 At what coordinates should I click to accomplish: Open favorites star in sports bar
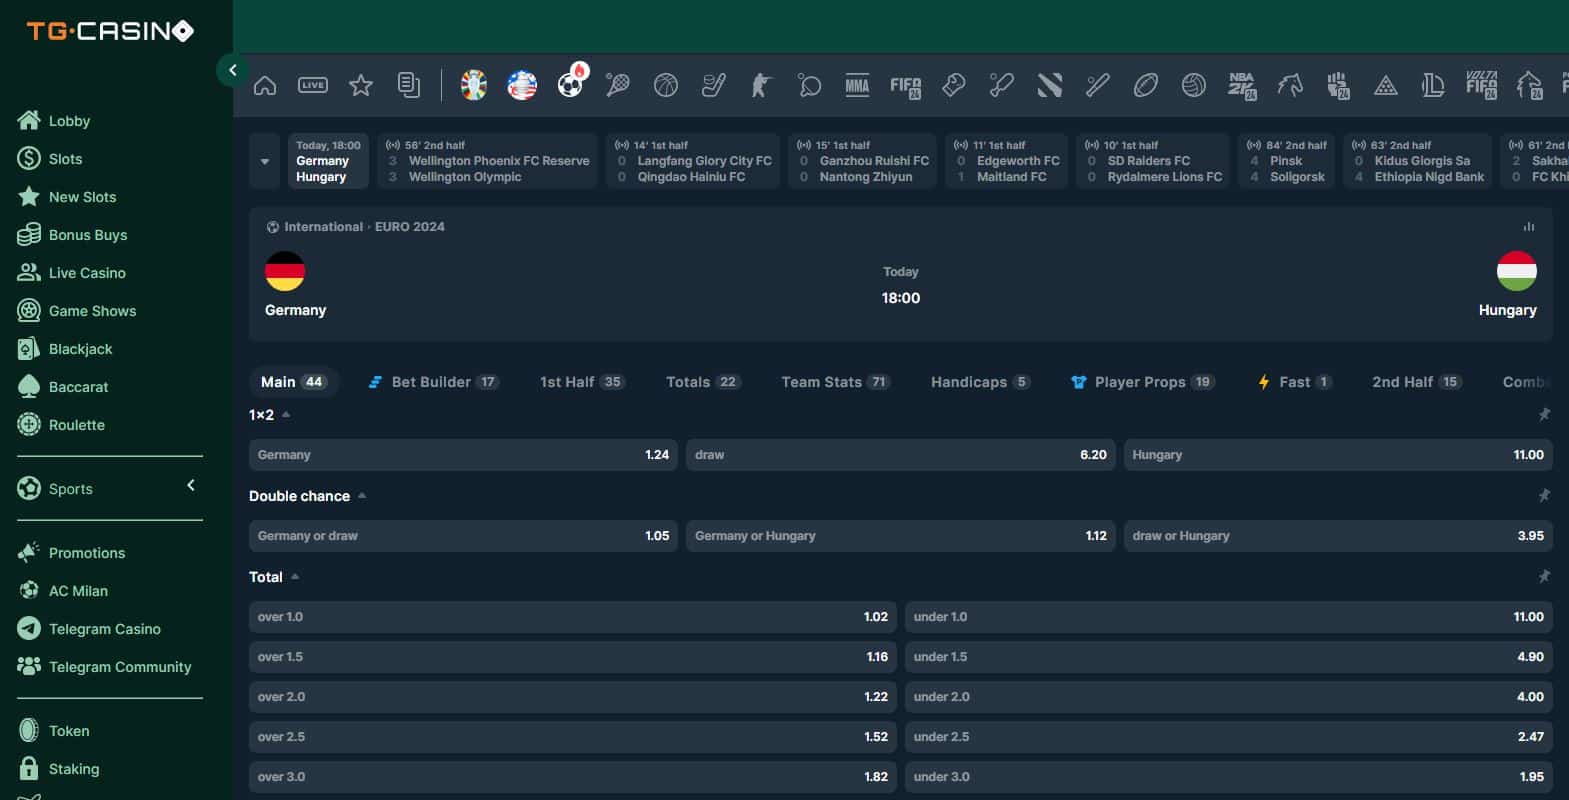(361, 85)
